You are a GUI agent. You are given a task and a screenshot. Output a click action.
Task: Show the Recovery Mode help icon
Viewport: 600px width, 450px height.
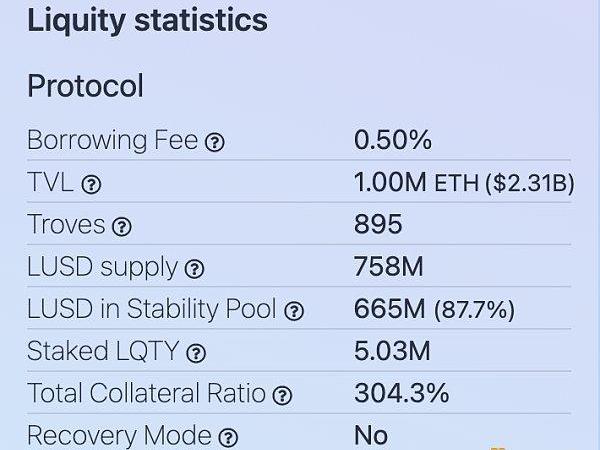click(x=228, y=437)
